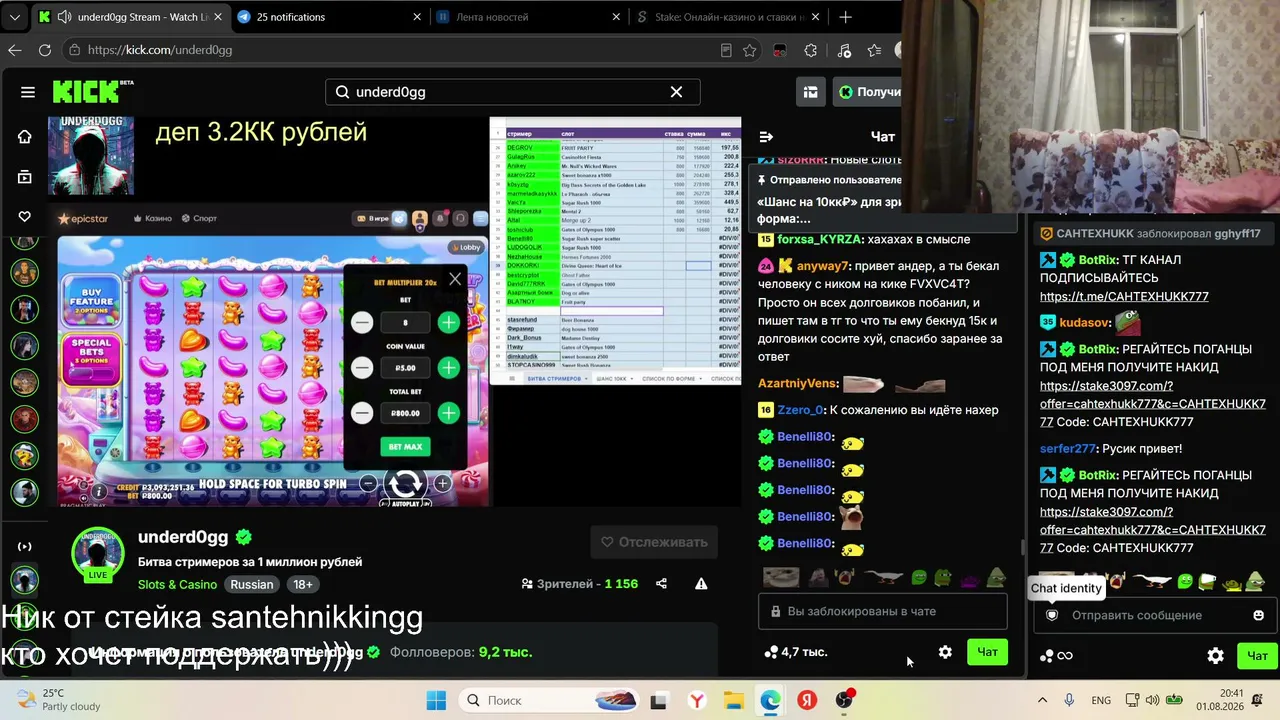
Task: Switch to the Stake casino tab
Action: pyautogui.click(x=728, y=17)
